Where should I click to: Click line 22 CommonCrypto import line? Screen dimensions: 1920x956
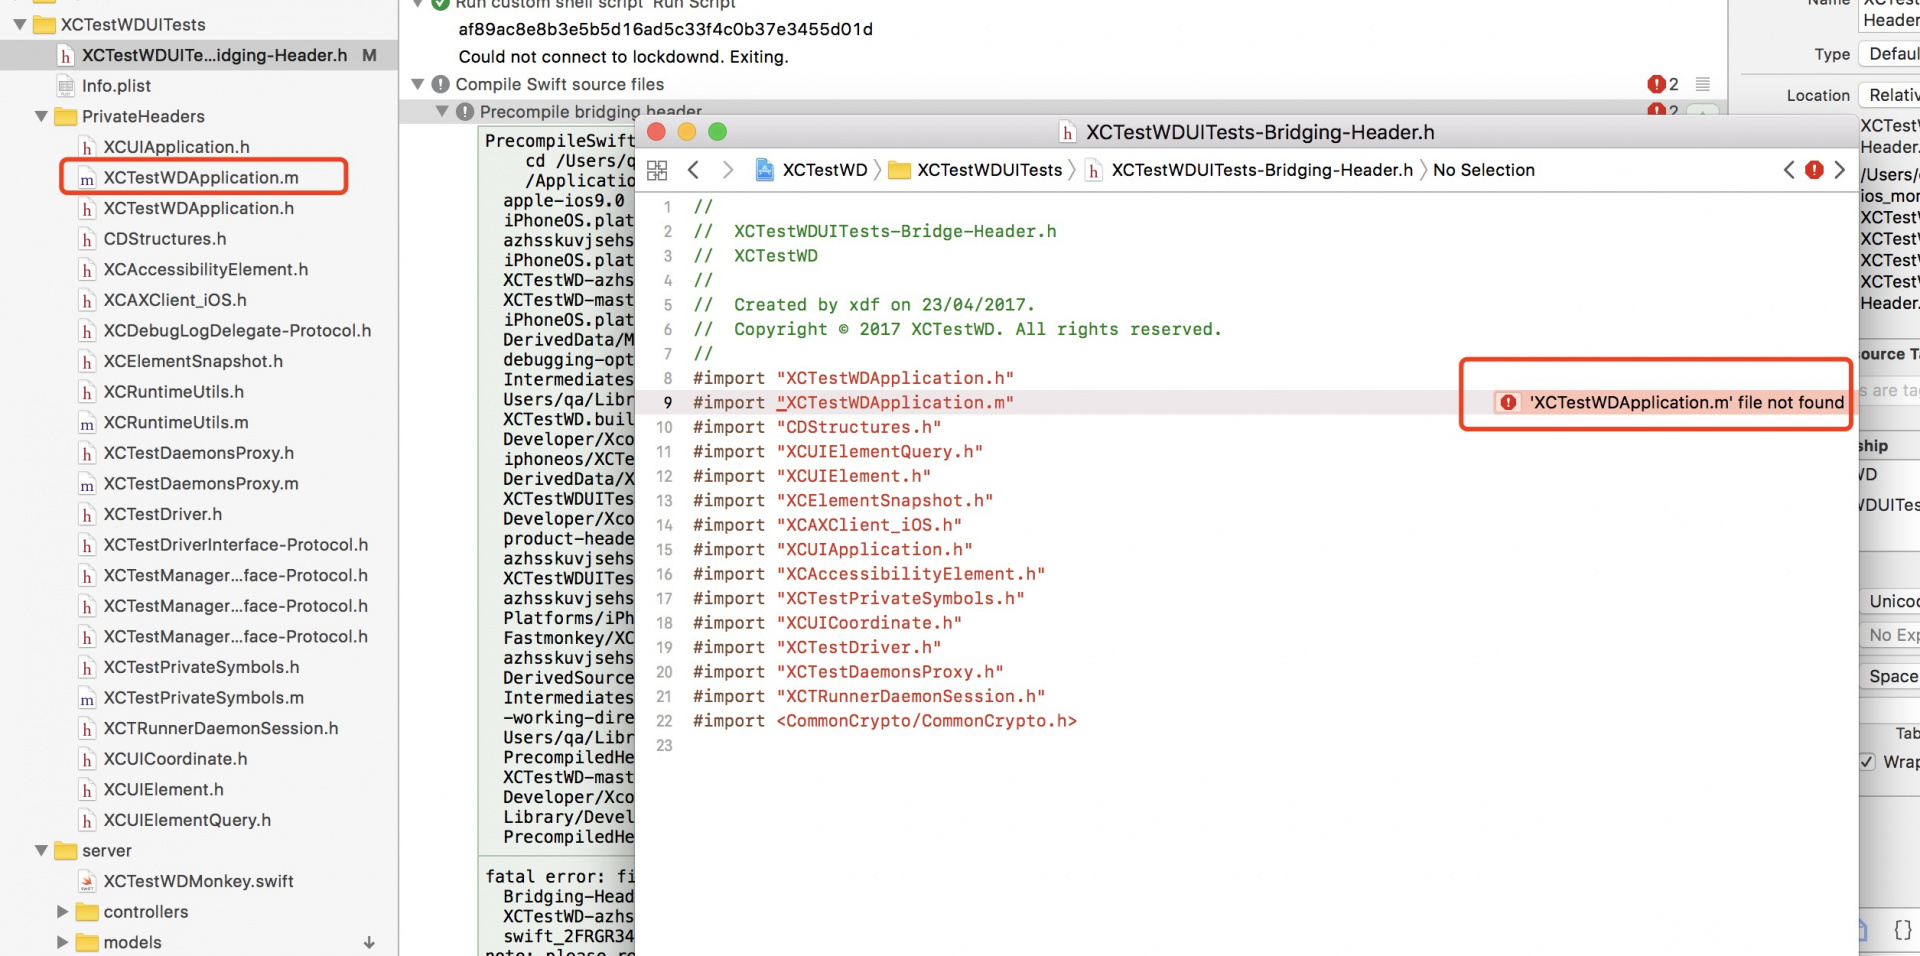pyautogui.click(x=885, y=721)
